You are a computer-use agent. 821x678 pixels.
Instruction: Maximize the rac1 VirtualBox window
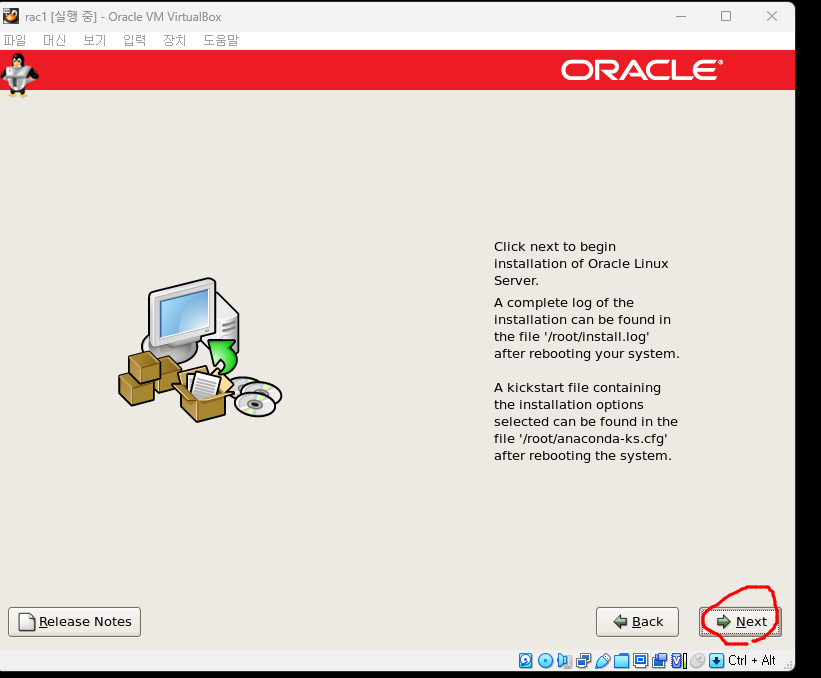726,16
